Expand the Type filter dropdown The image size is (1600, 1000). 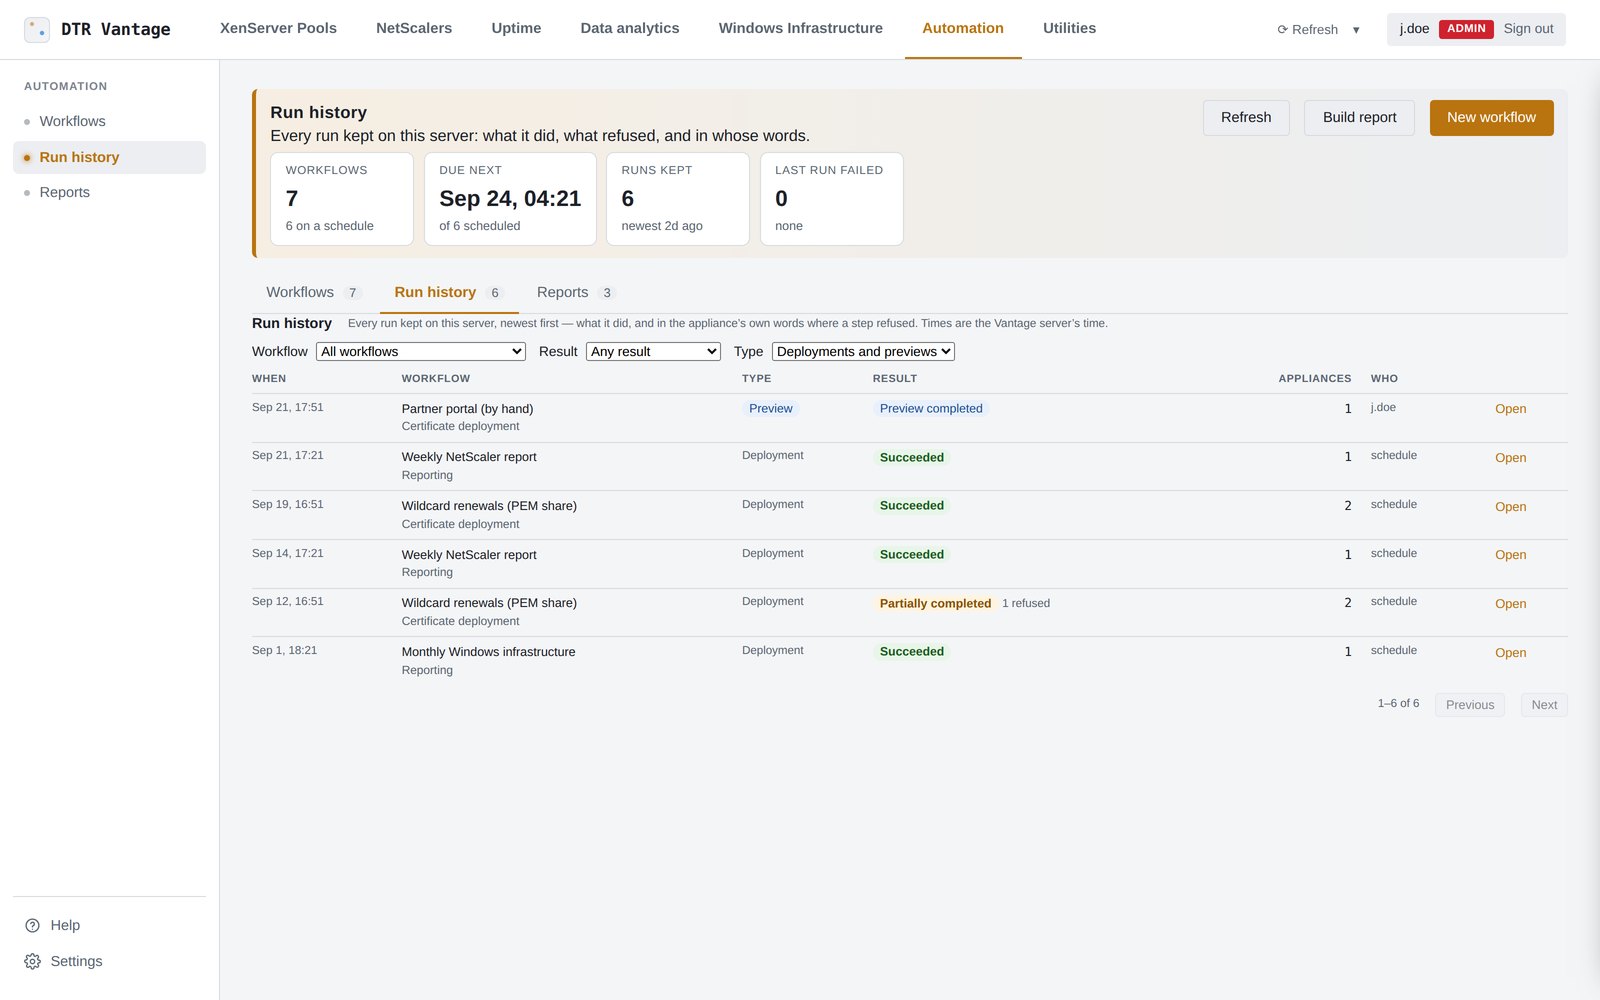[863, 351]
